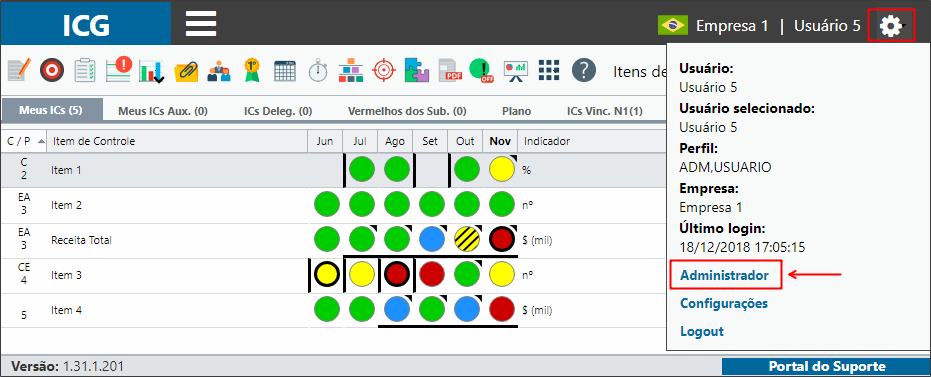This screenshot has height=377, width=931.
Task: Click the settings gear icon
Action: (x=891, y=26)
